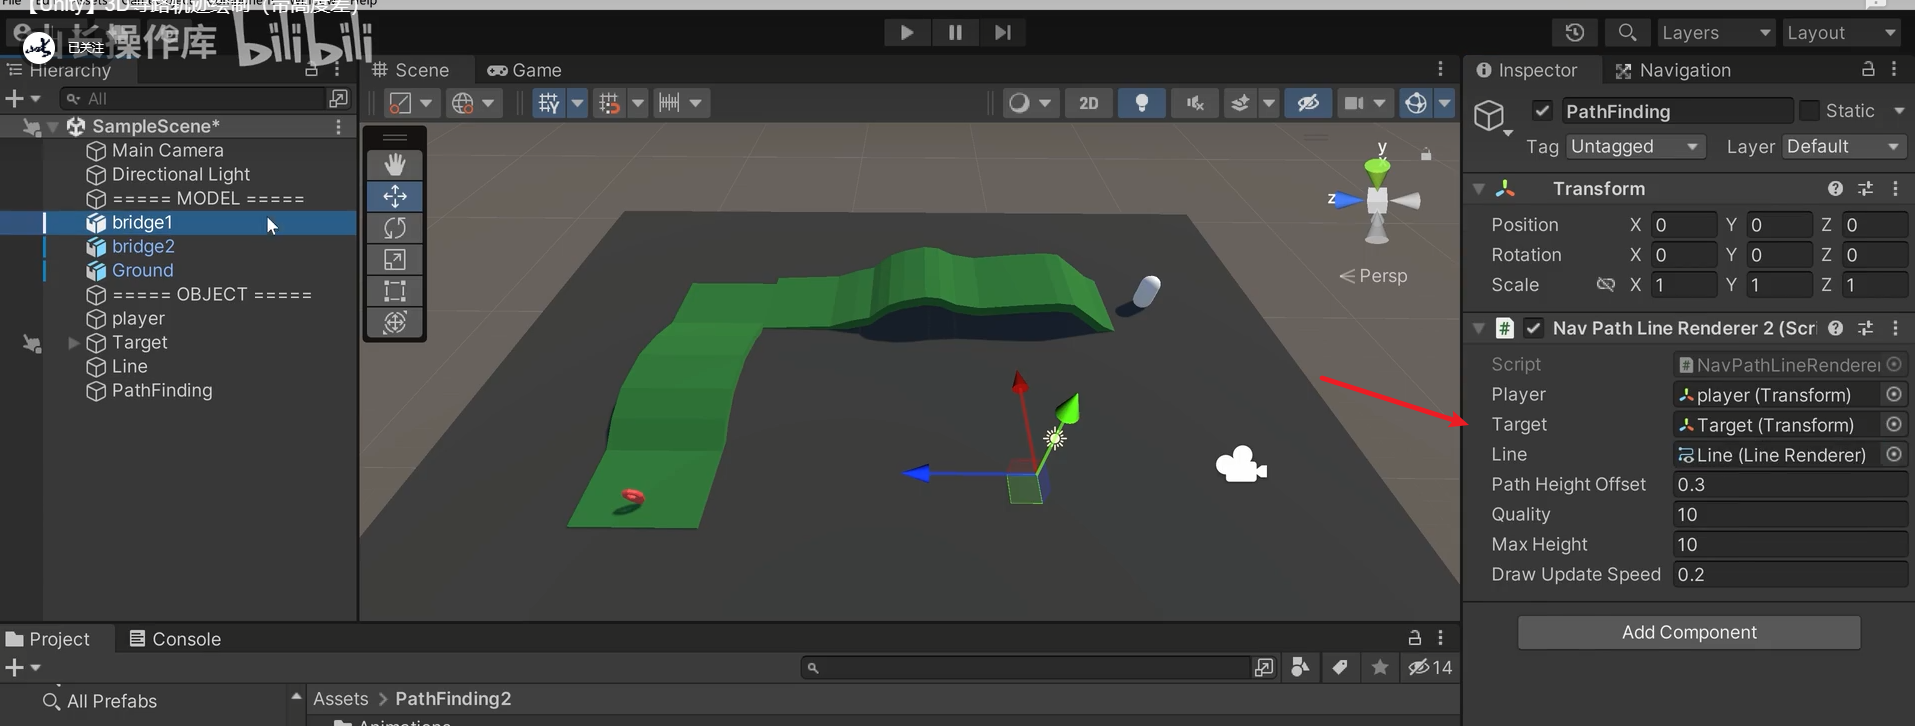Open the Layer Default dropdown
Image resolution: width=1915 pixels, height=726 pixels.
(1843, 146)
